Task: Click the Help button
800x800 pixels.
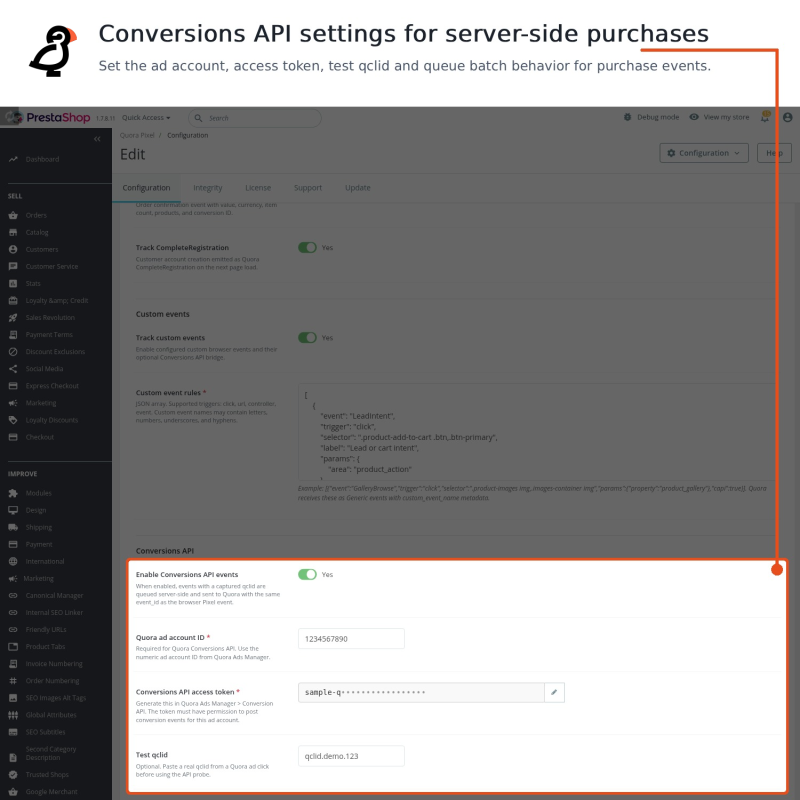Action: click(774, 153)
